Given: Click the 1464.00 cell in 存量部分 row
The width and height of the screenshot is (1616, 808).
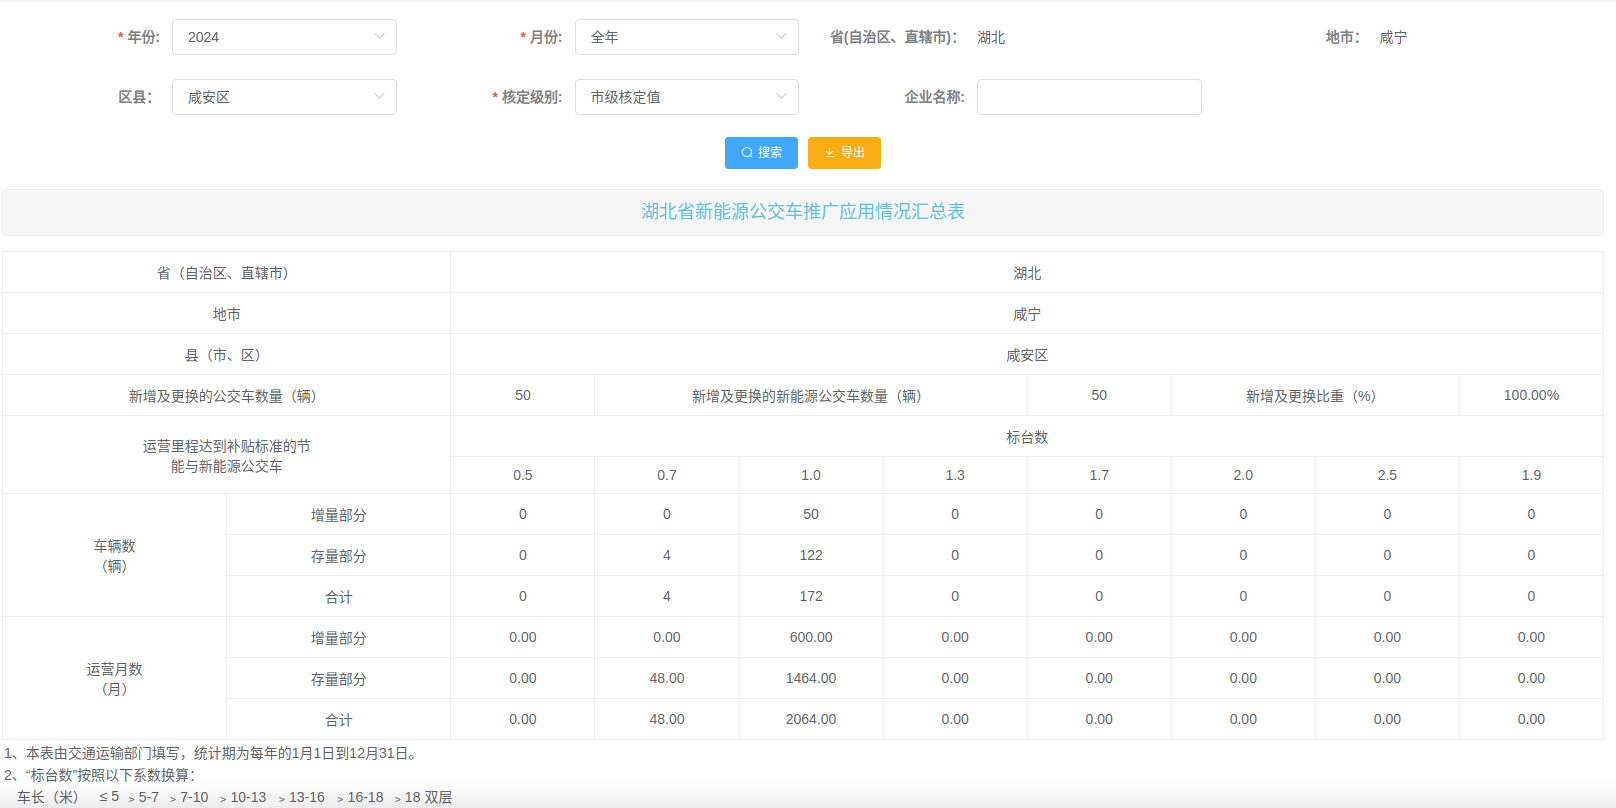Looking at the screenshot, I should [x=811, y=678].
